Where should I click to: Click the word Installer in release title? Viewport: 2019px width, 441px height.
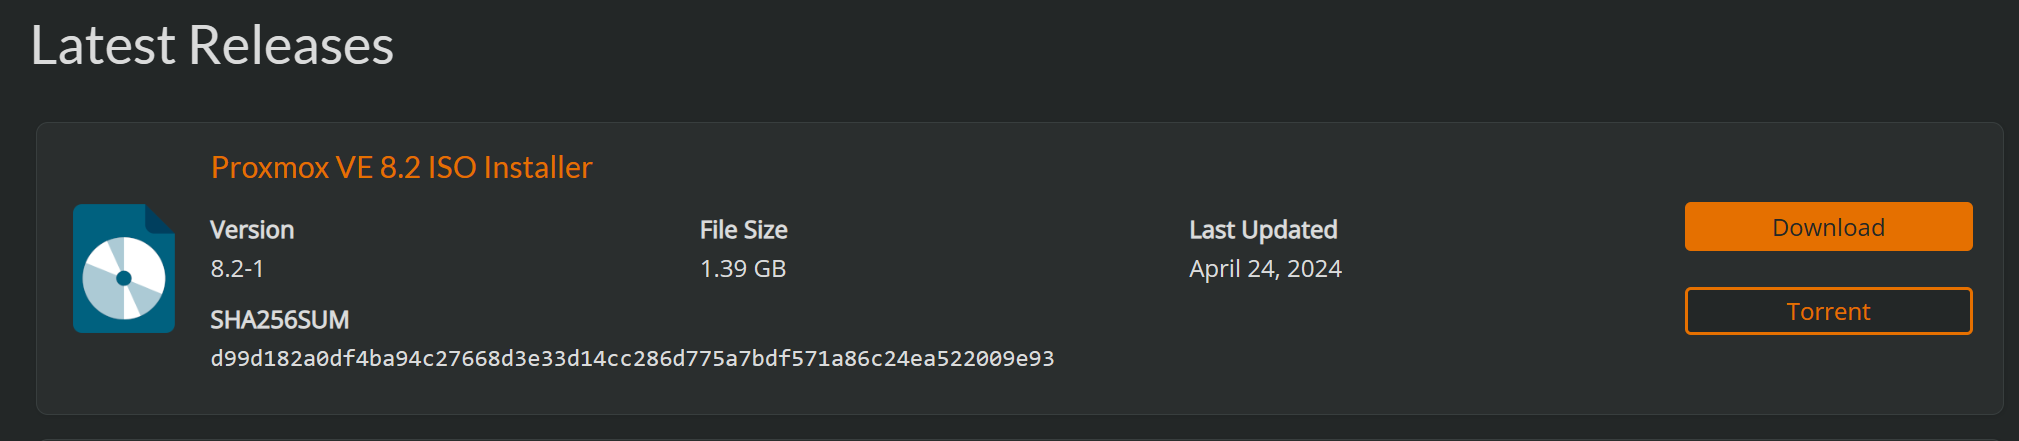(537, 167)
